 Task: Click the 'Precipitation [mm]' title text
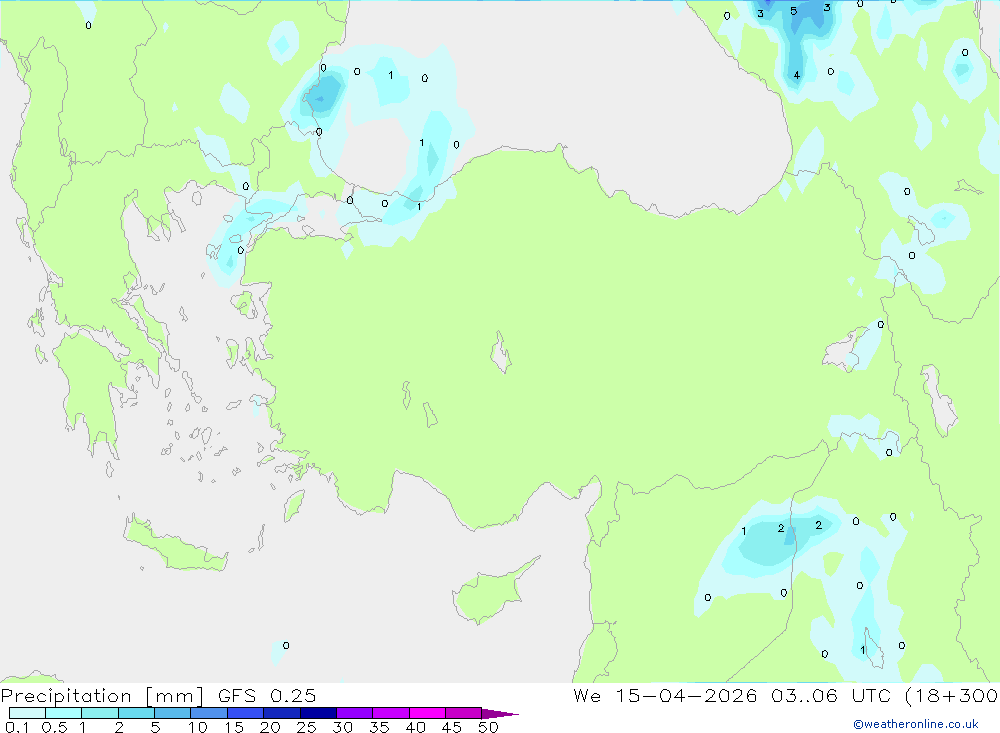pyautogui.click(x=102, y=695)
